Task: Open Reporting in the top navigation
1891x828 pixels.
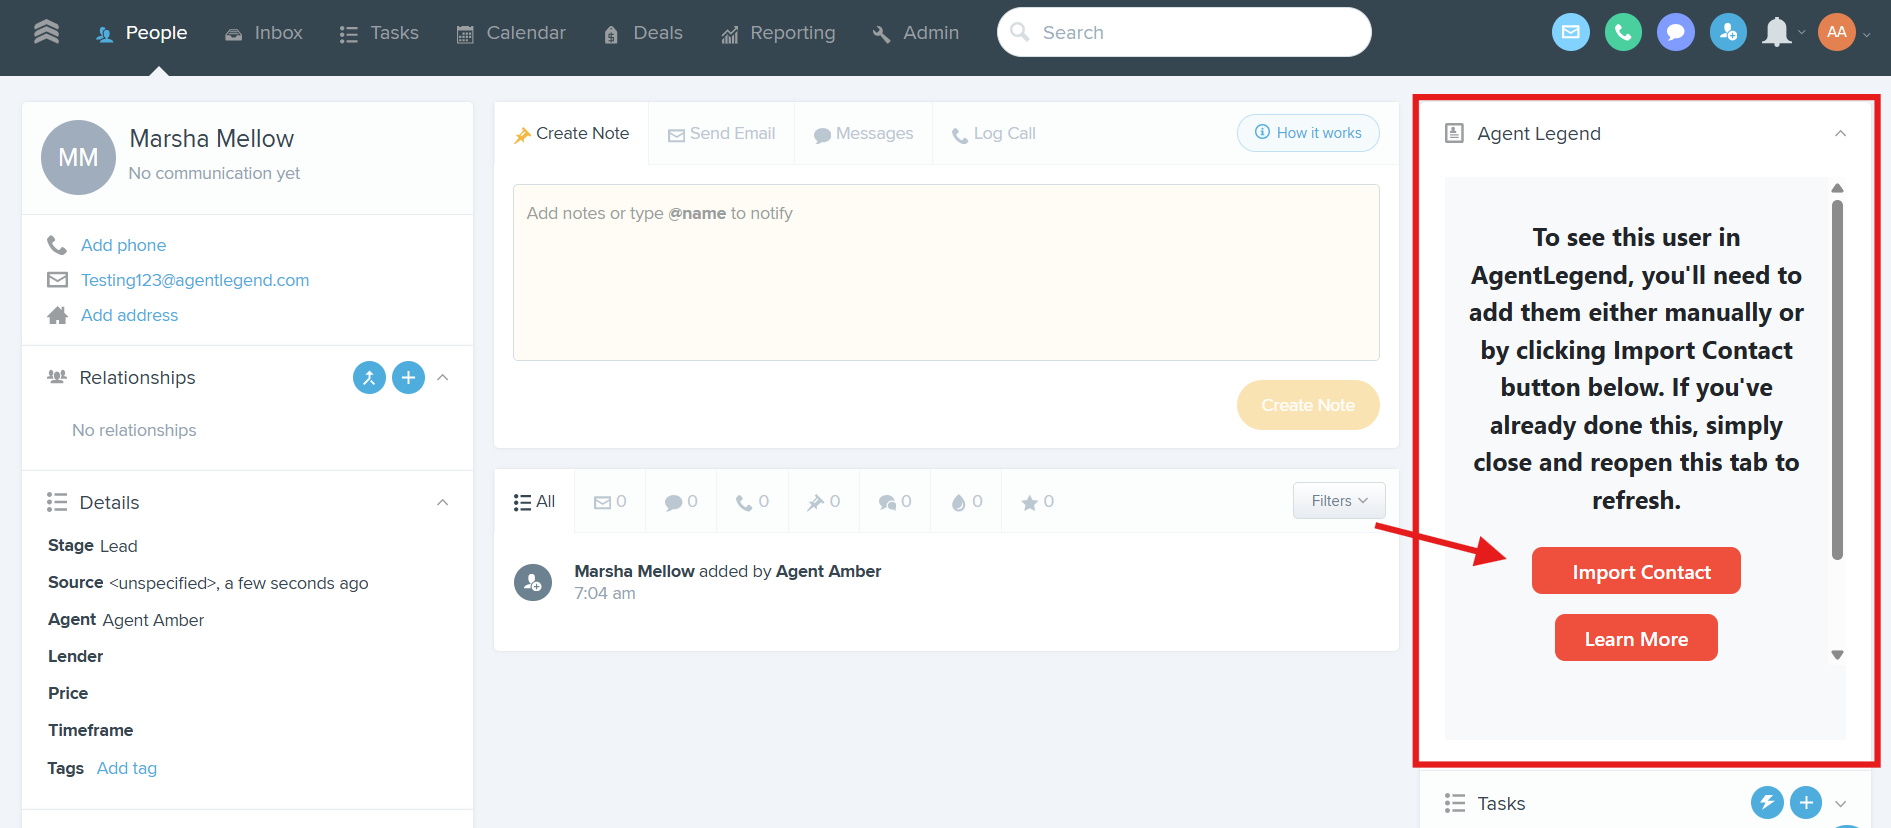Action: [x=778, y=33]
